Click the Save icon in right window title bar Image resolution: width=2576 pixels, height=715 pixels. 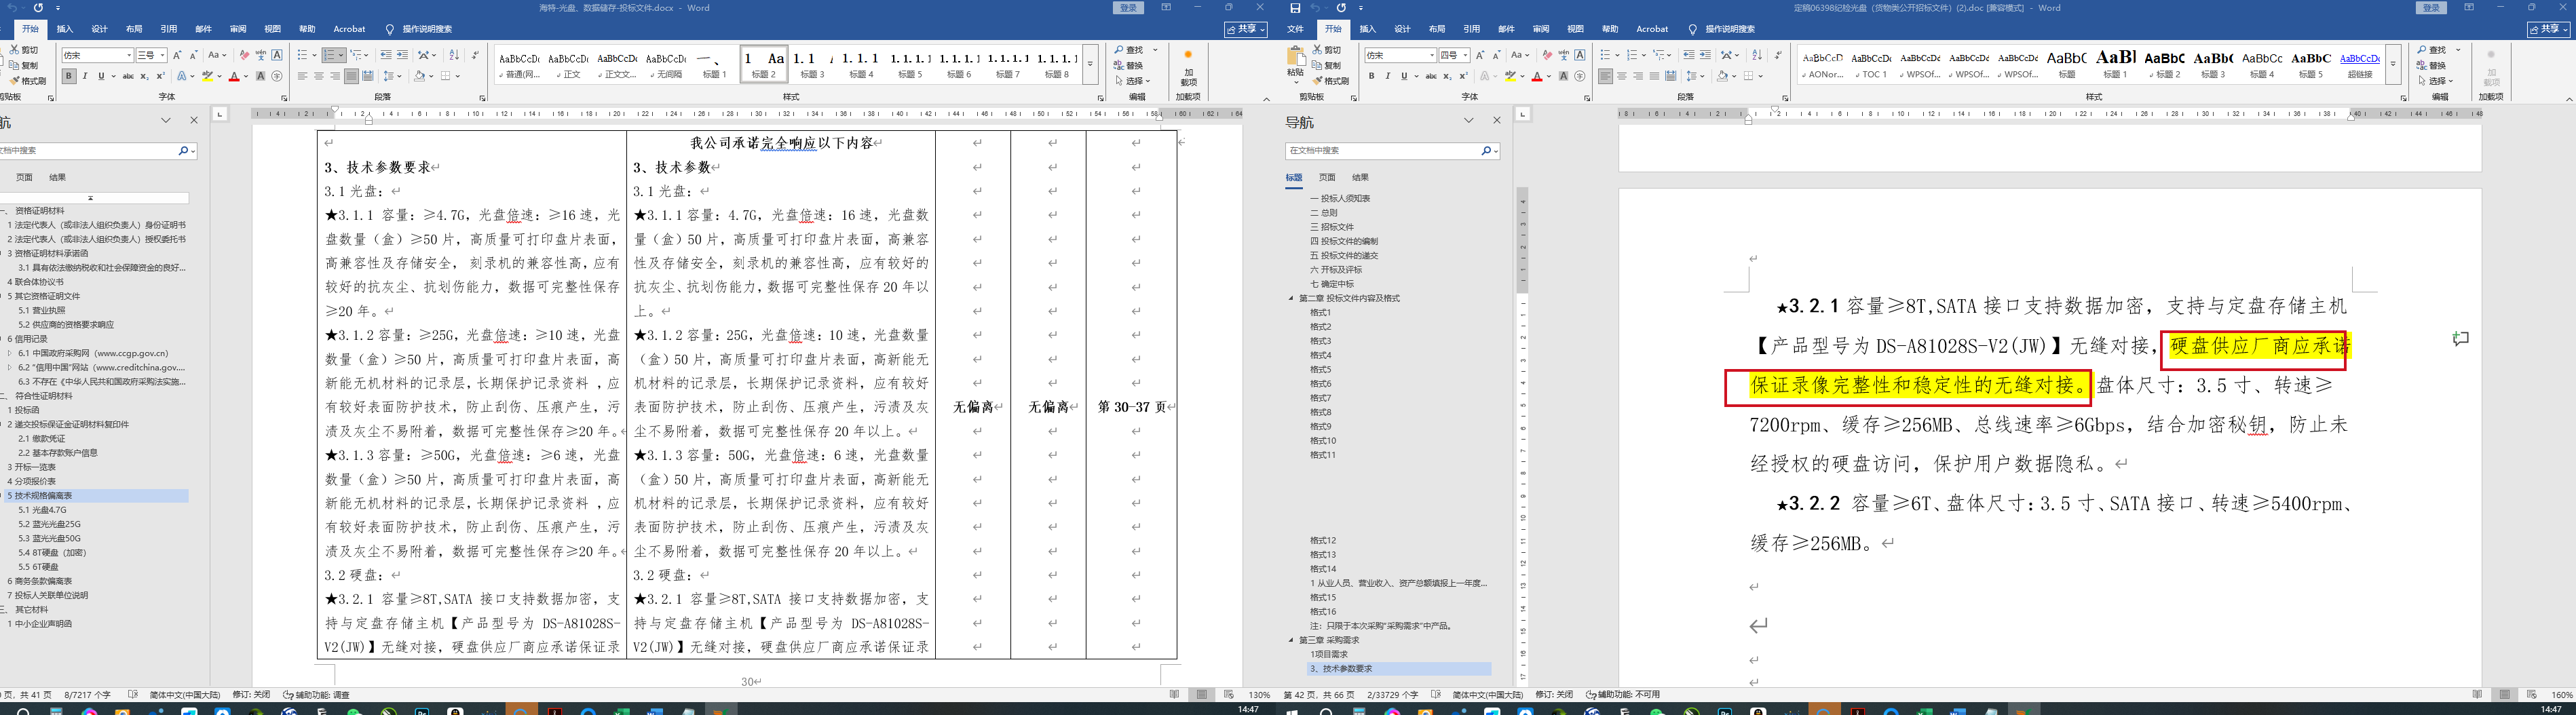pyautogui.click(x=1295, y=8)
